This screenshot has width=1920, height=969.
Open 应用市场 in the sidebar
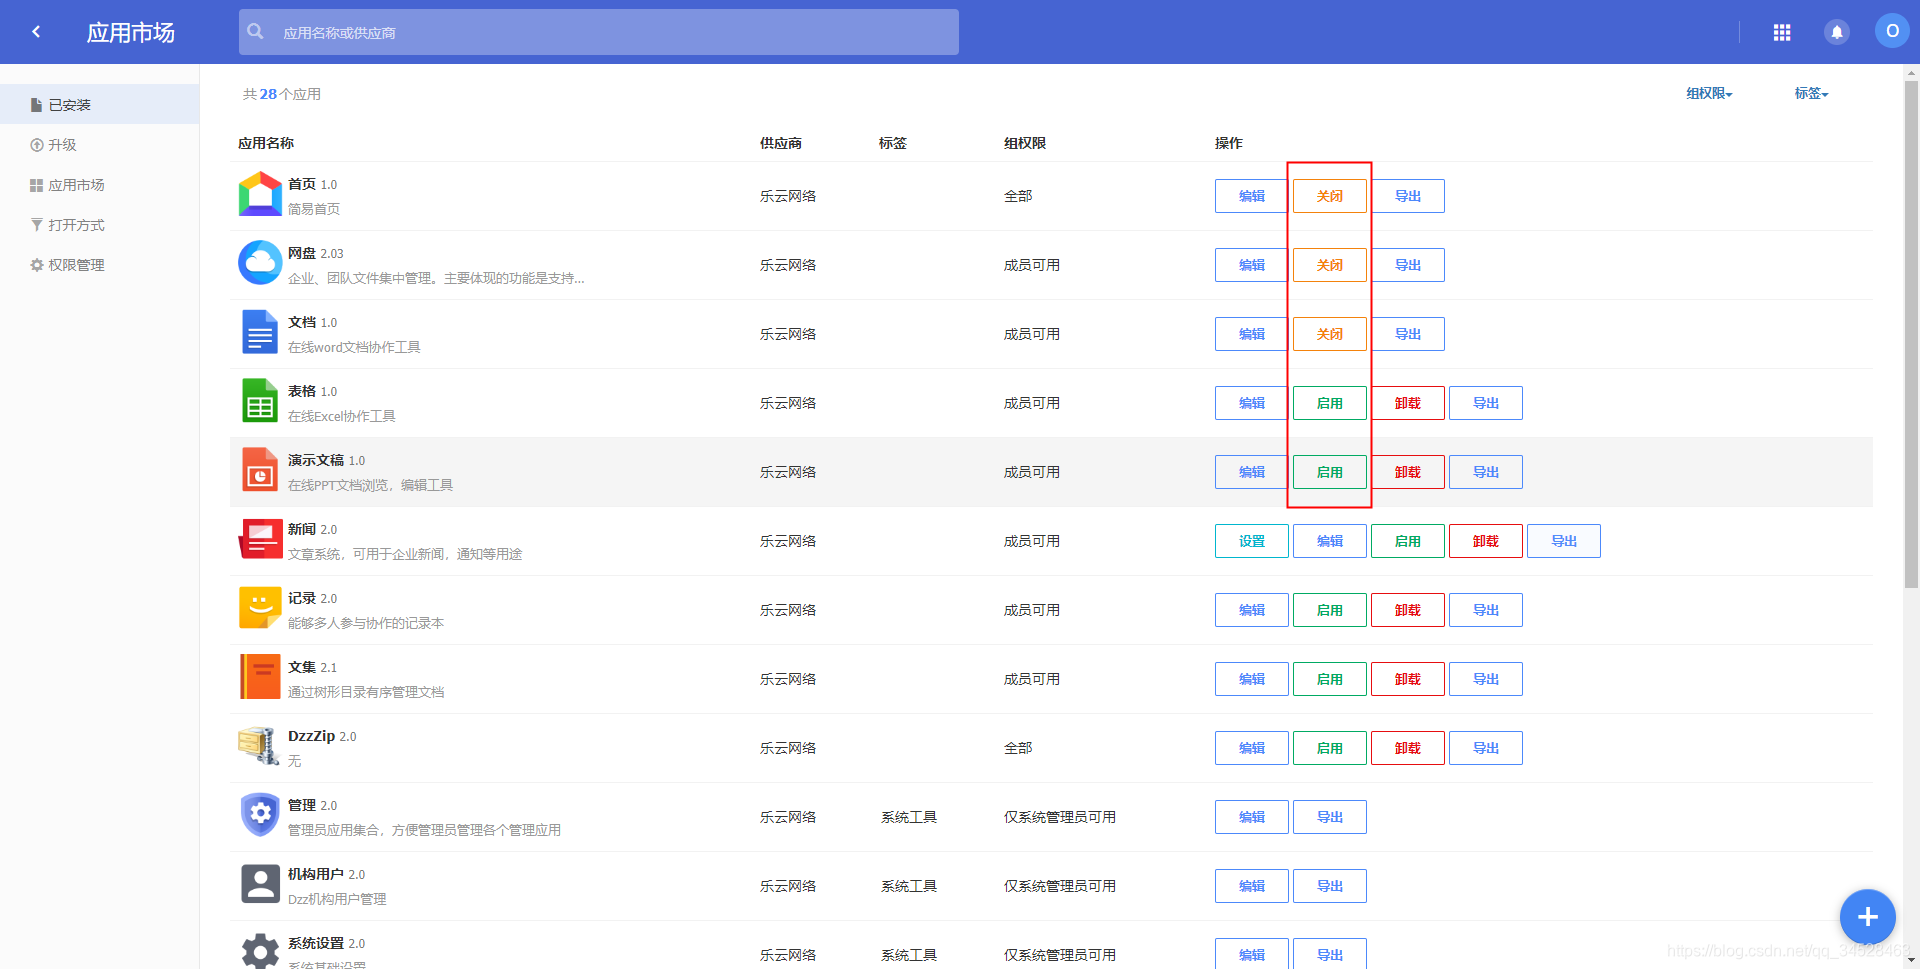(x=99, y=184)
